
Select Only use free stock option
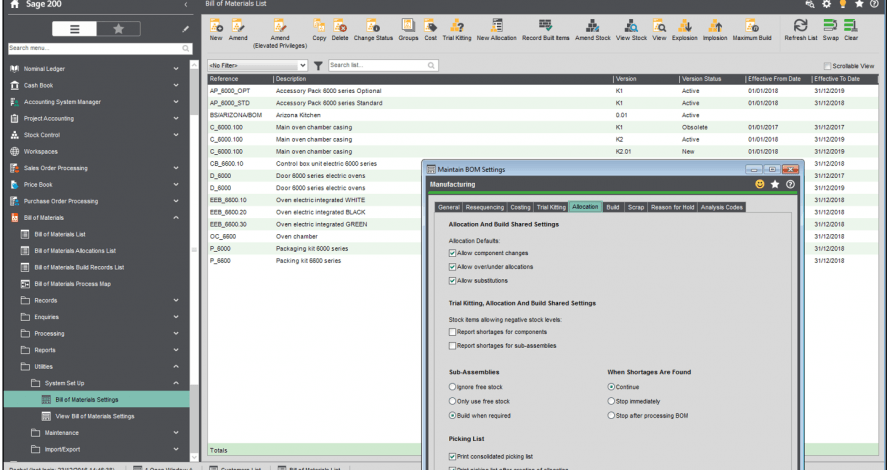click(x=452, y=401)
